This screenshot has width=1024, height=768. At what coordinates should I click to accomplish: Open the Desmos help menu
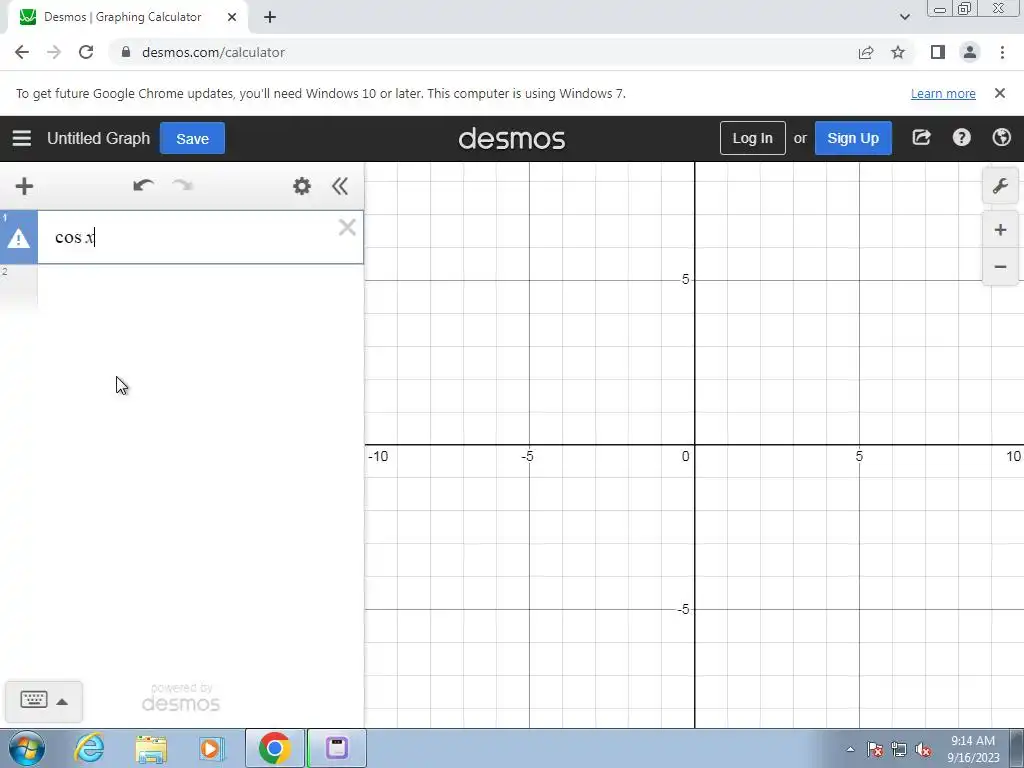pyautogui.click(x=961, y=138)
